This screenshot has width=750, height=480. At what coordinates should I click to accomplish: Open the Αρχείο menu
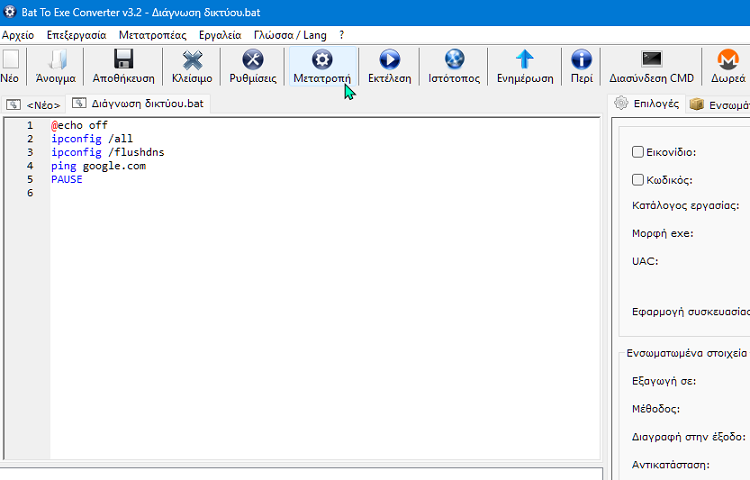click(18, 35)
